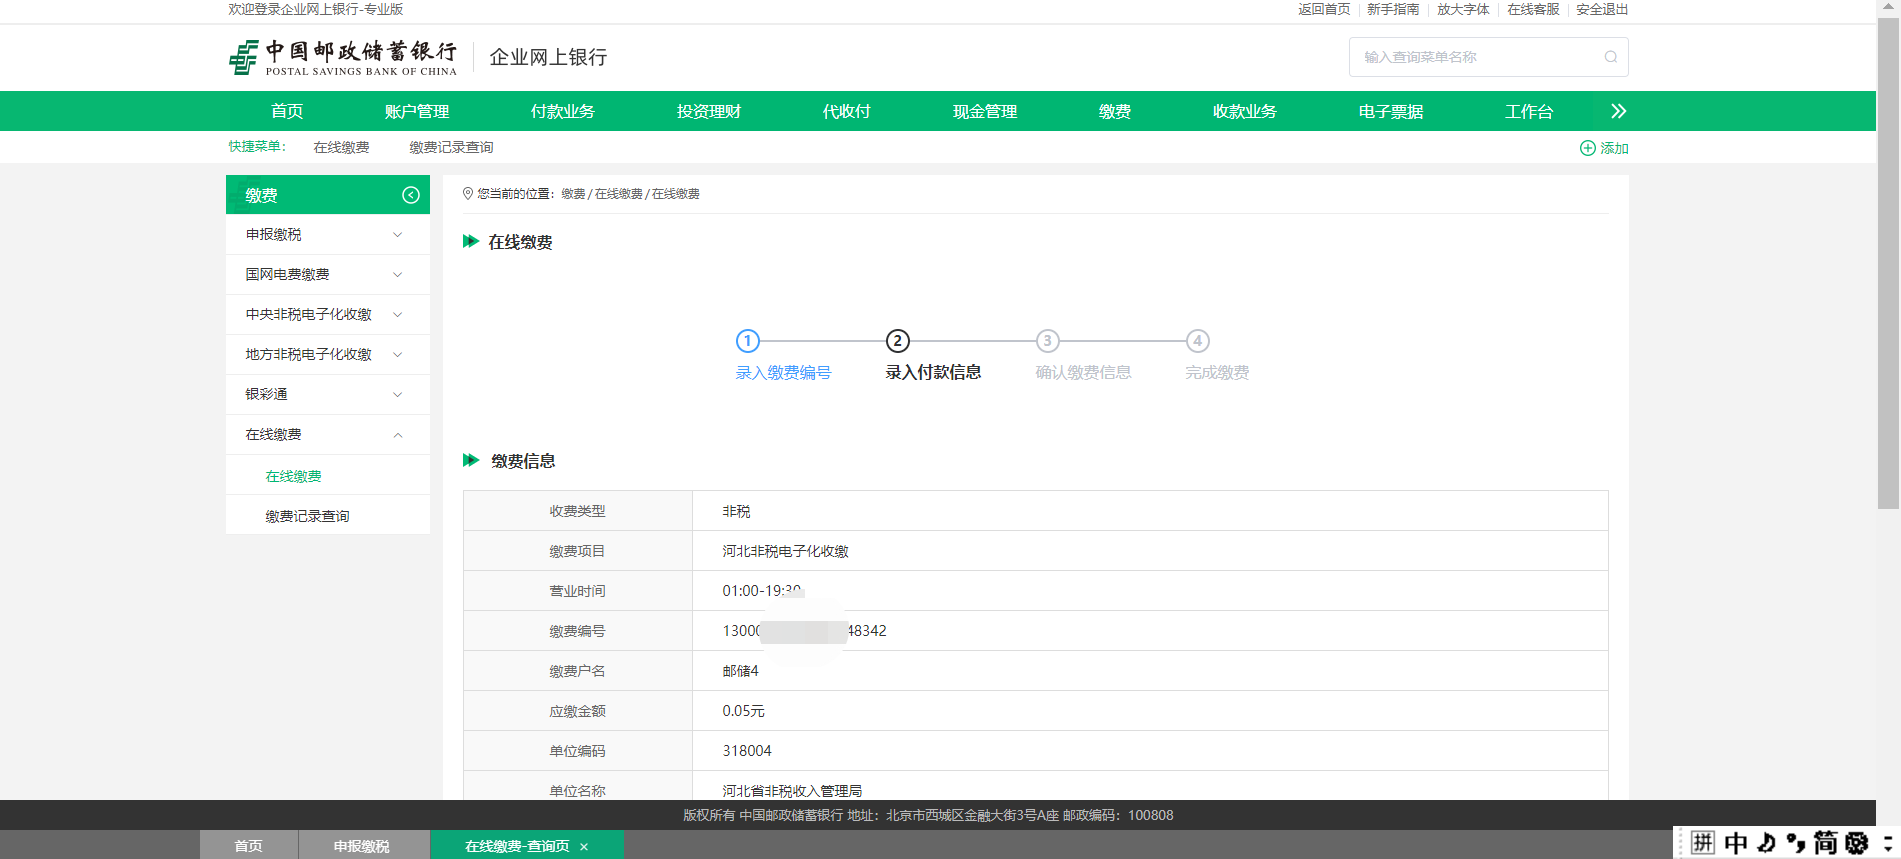Image resolution: width=1901 pixels, height=859 pixels.
Task: Toggle IME half-moon width mode
Action: 1767,843
